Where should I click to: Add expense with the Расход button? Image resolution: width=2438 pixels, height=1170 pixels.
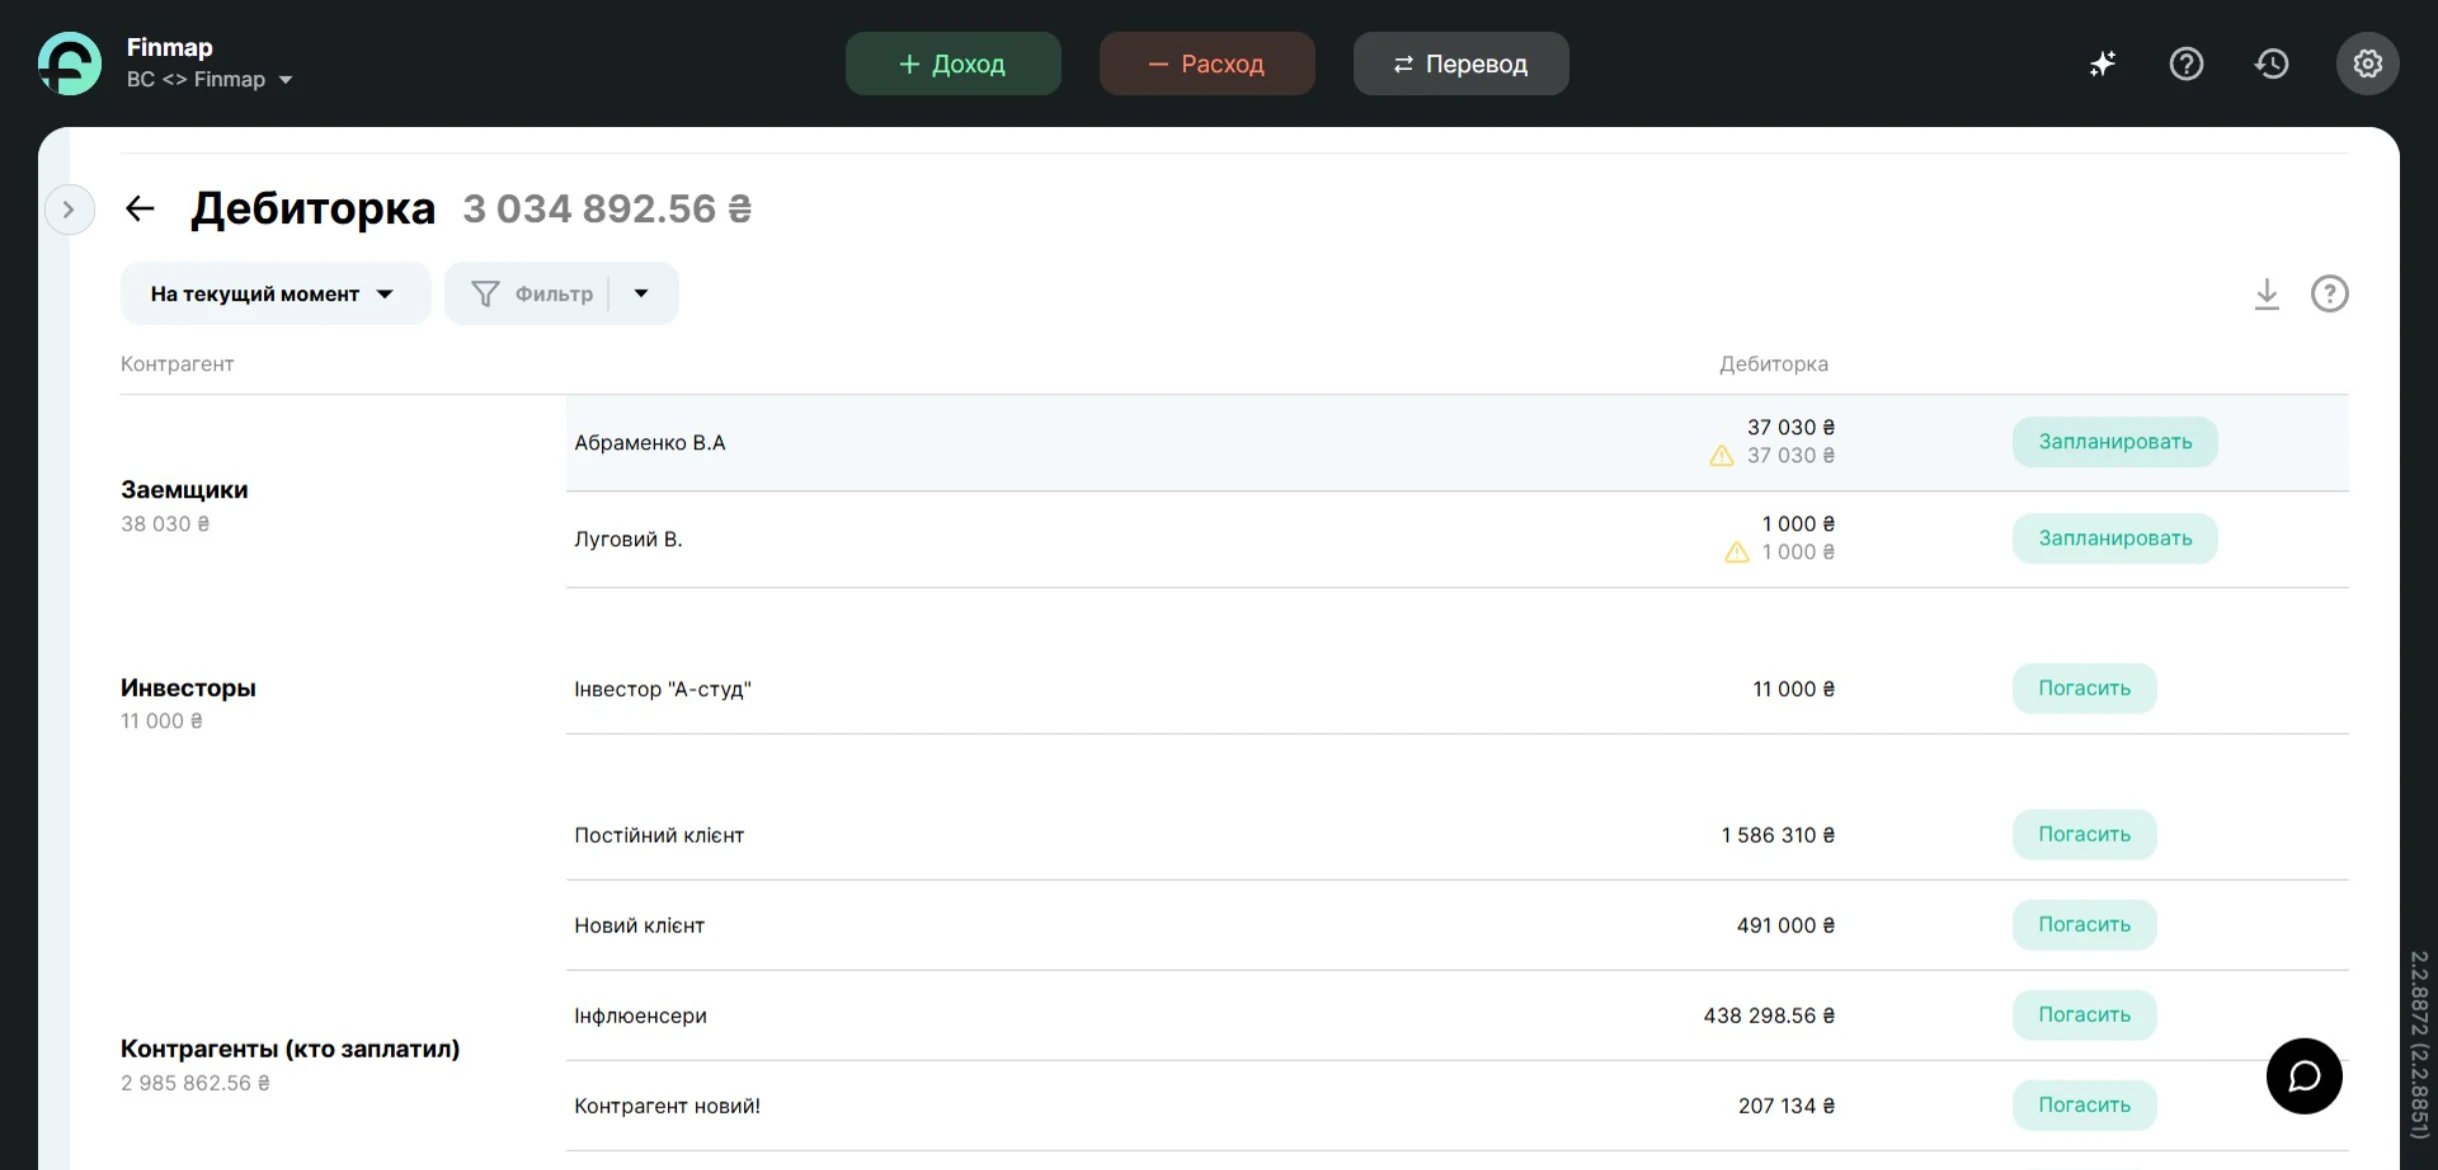(x=1207, y=64)
